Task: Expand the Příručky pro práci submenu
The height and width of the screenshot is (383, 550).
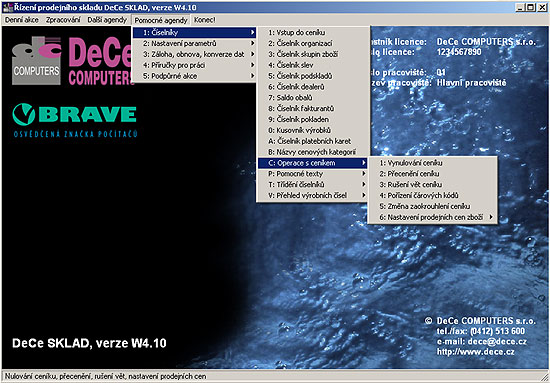Action: pos(194,65)
